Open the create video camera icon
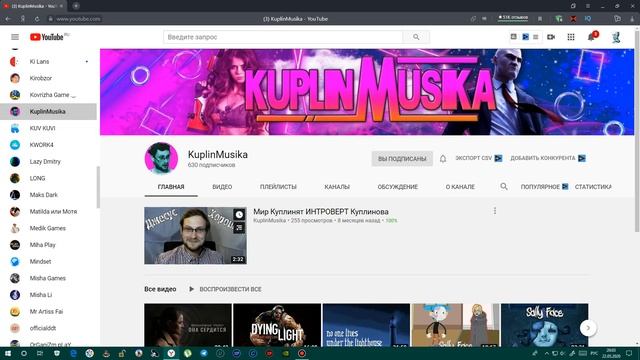 pyautogui.click(x=551, y=37)
